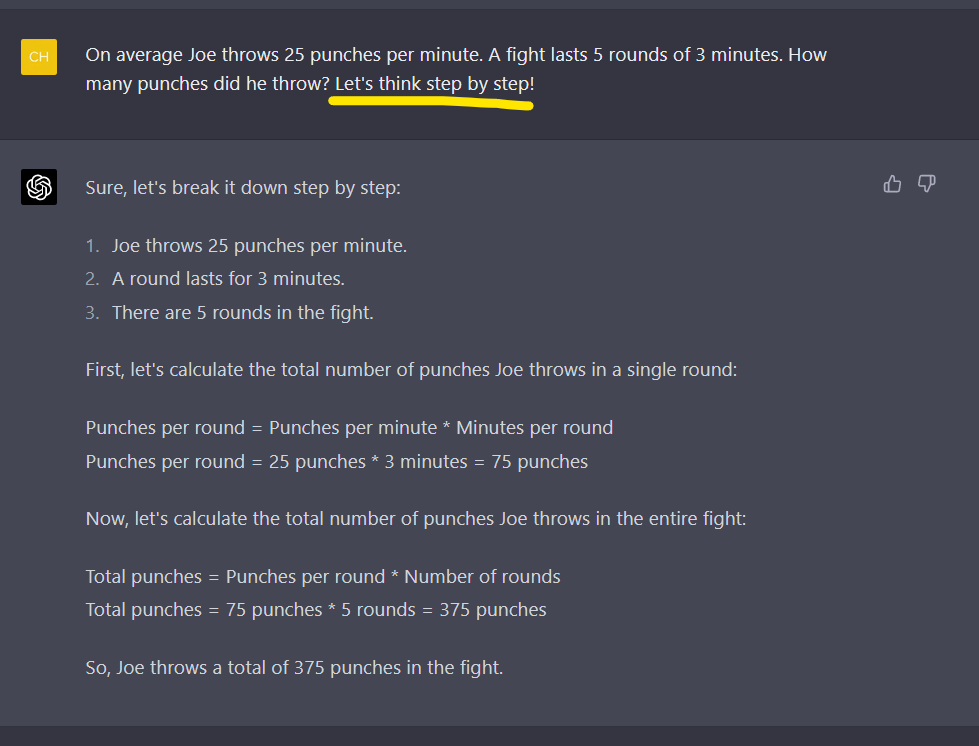The image size is (979, 746).
Task: Click "Sure, let's break it down" intro line
Action: pyautogui.click(x=243, y=187)
